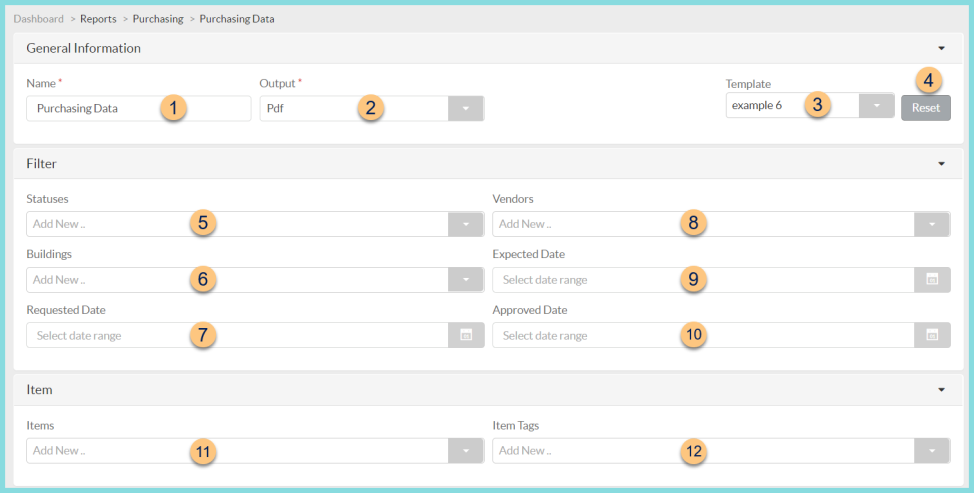Screen dimensions: 974x493
Task: Collapse the Item section
Action: click(941, 390)
